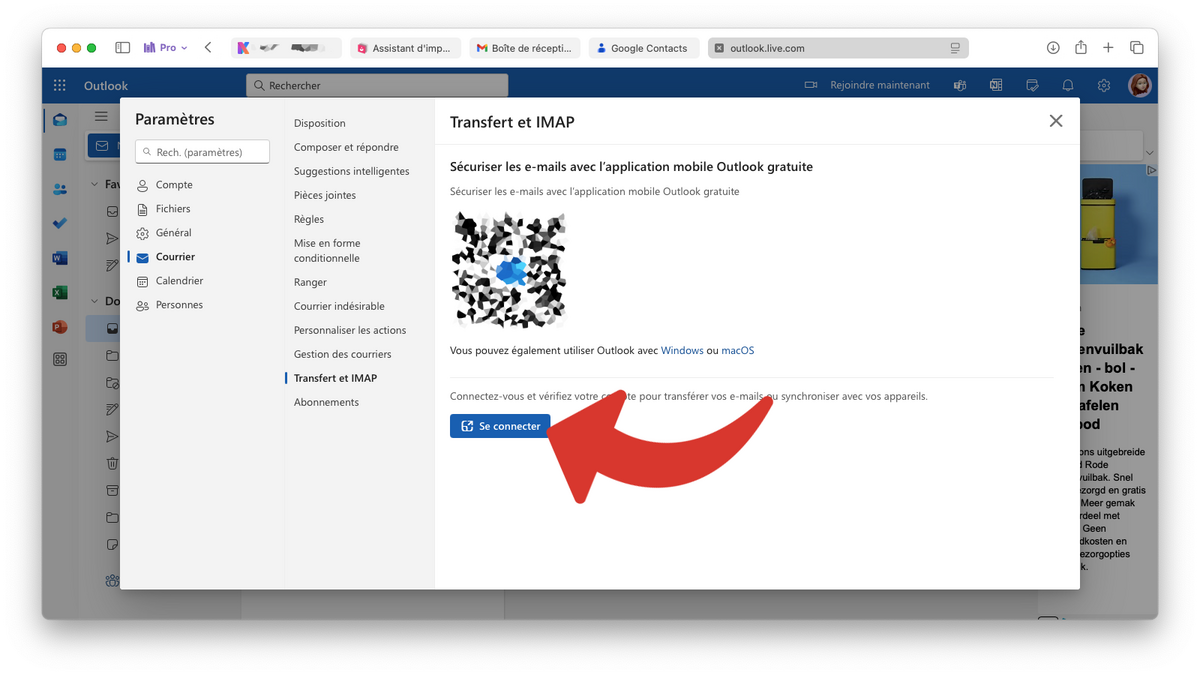Screen dimensions: 1200x675
Task: Click the reader icon in the address bar
Action: tap(955, 48)
